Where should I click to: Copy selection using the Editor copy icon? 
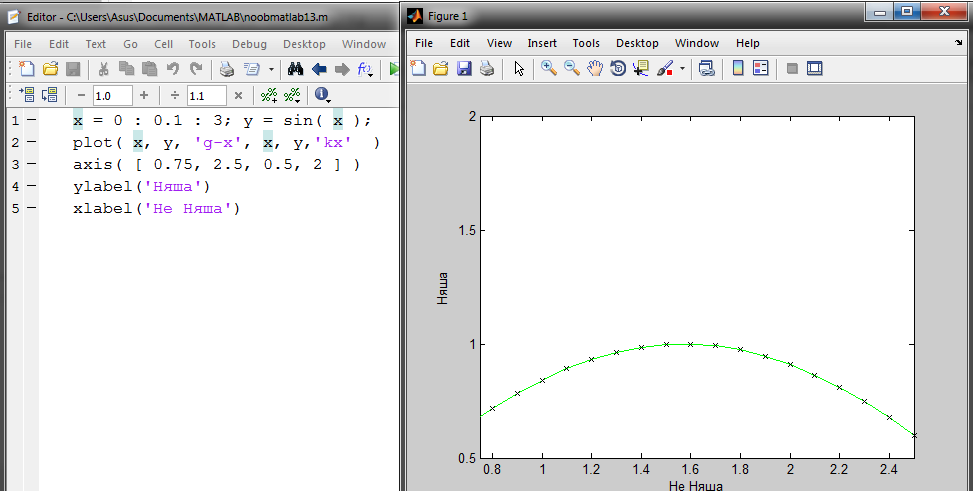point(127,69)
